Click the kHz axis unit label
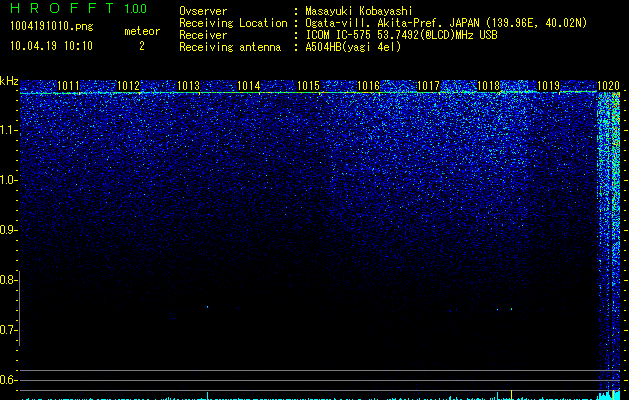Screen dimensions: 629x400 9,81
